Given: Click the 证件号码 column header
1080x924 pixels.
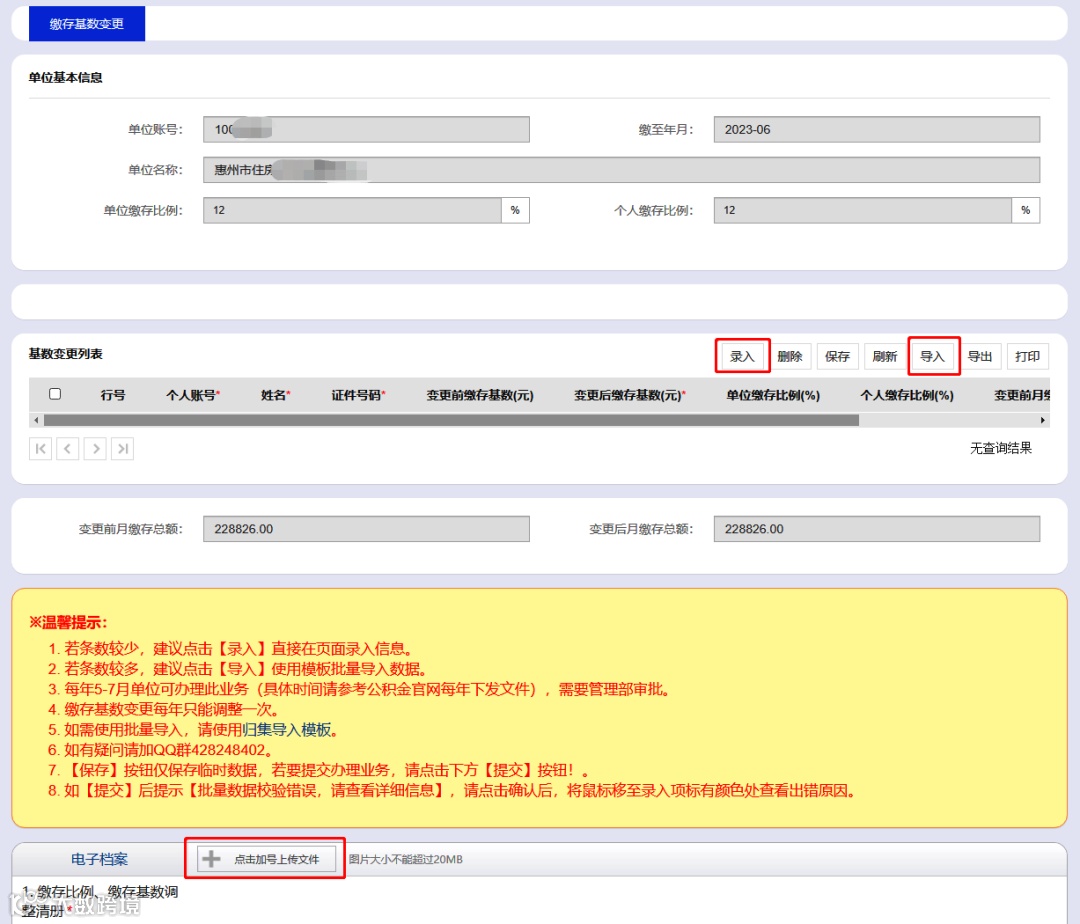Looking at the screenshot, I should click(x=358, y=395).
